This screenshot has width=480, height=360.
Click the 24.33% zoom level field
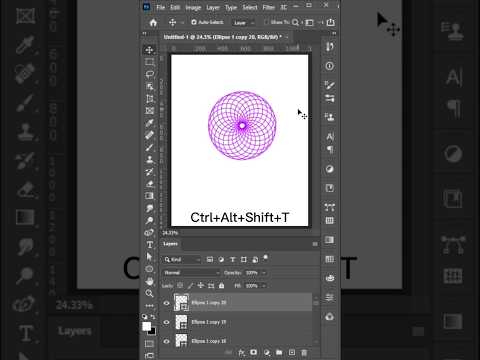(170, 233)
